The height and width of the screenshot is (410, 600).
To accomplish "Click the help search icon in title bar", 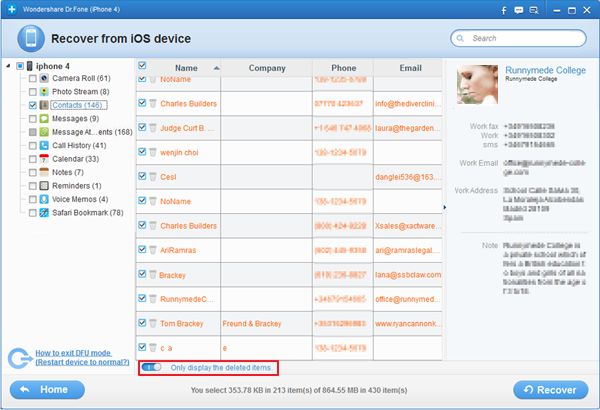I will pyautogui.click(x=533, y=10).
